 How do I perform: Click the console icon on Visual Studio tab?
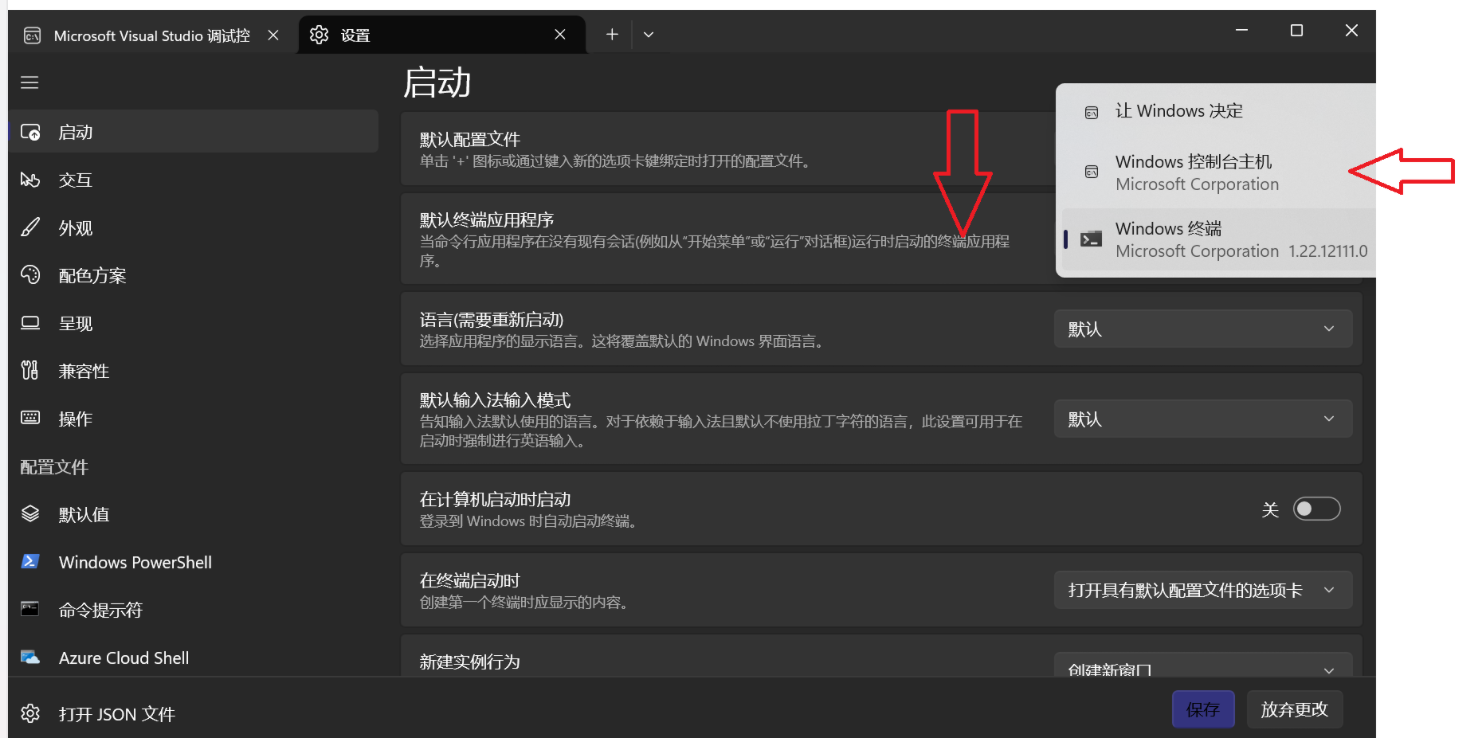coord(32,35)
